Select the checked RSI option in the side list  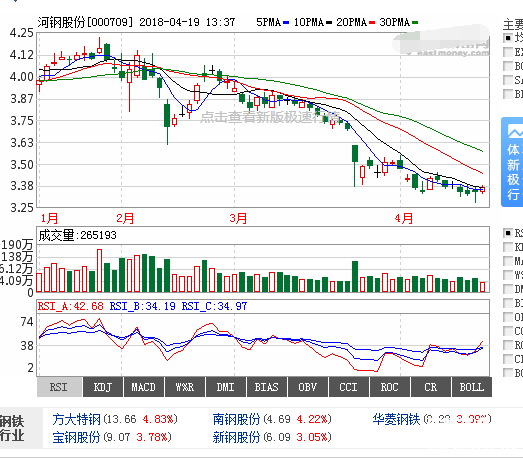pyautogui.click(x=508, y=233)
